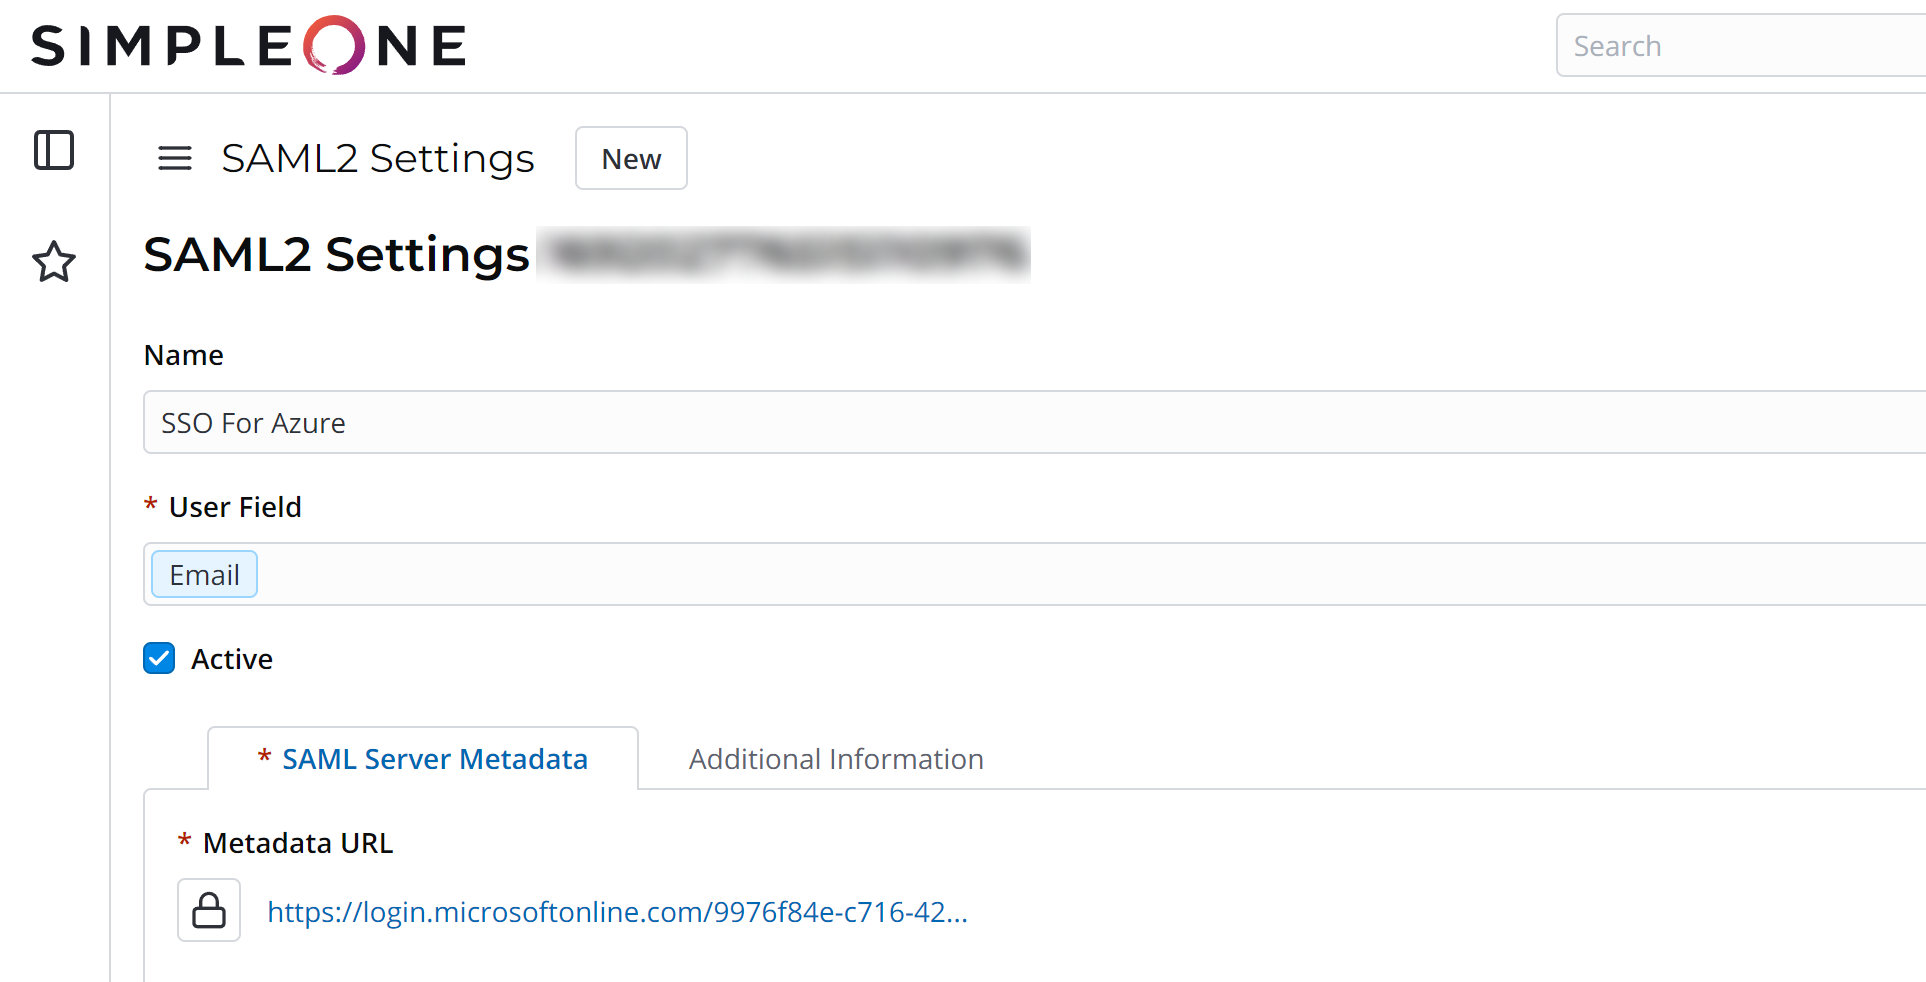
Task: Click the User Field label
Action: [235, 507]
